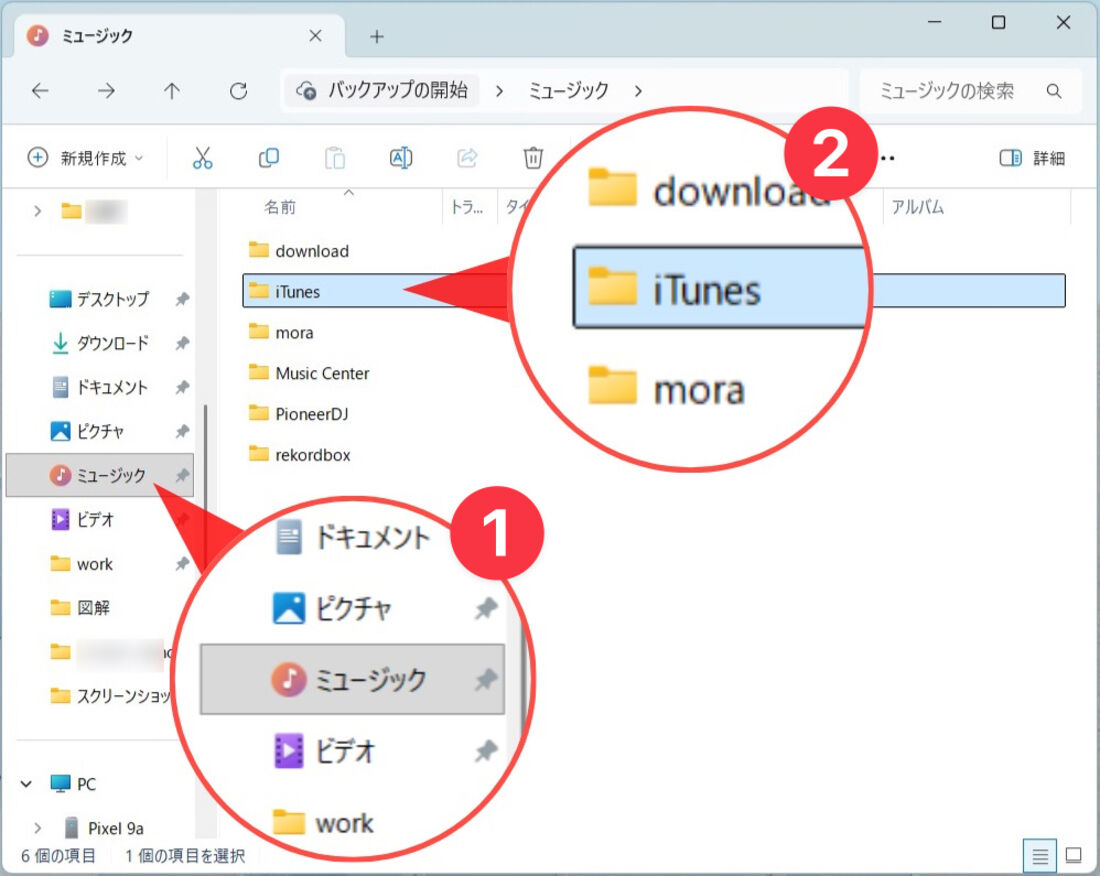
Task: Open the See more ellipsis menu
Action: coord(887,158)
